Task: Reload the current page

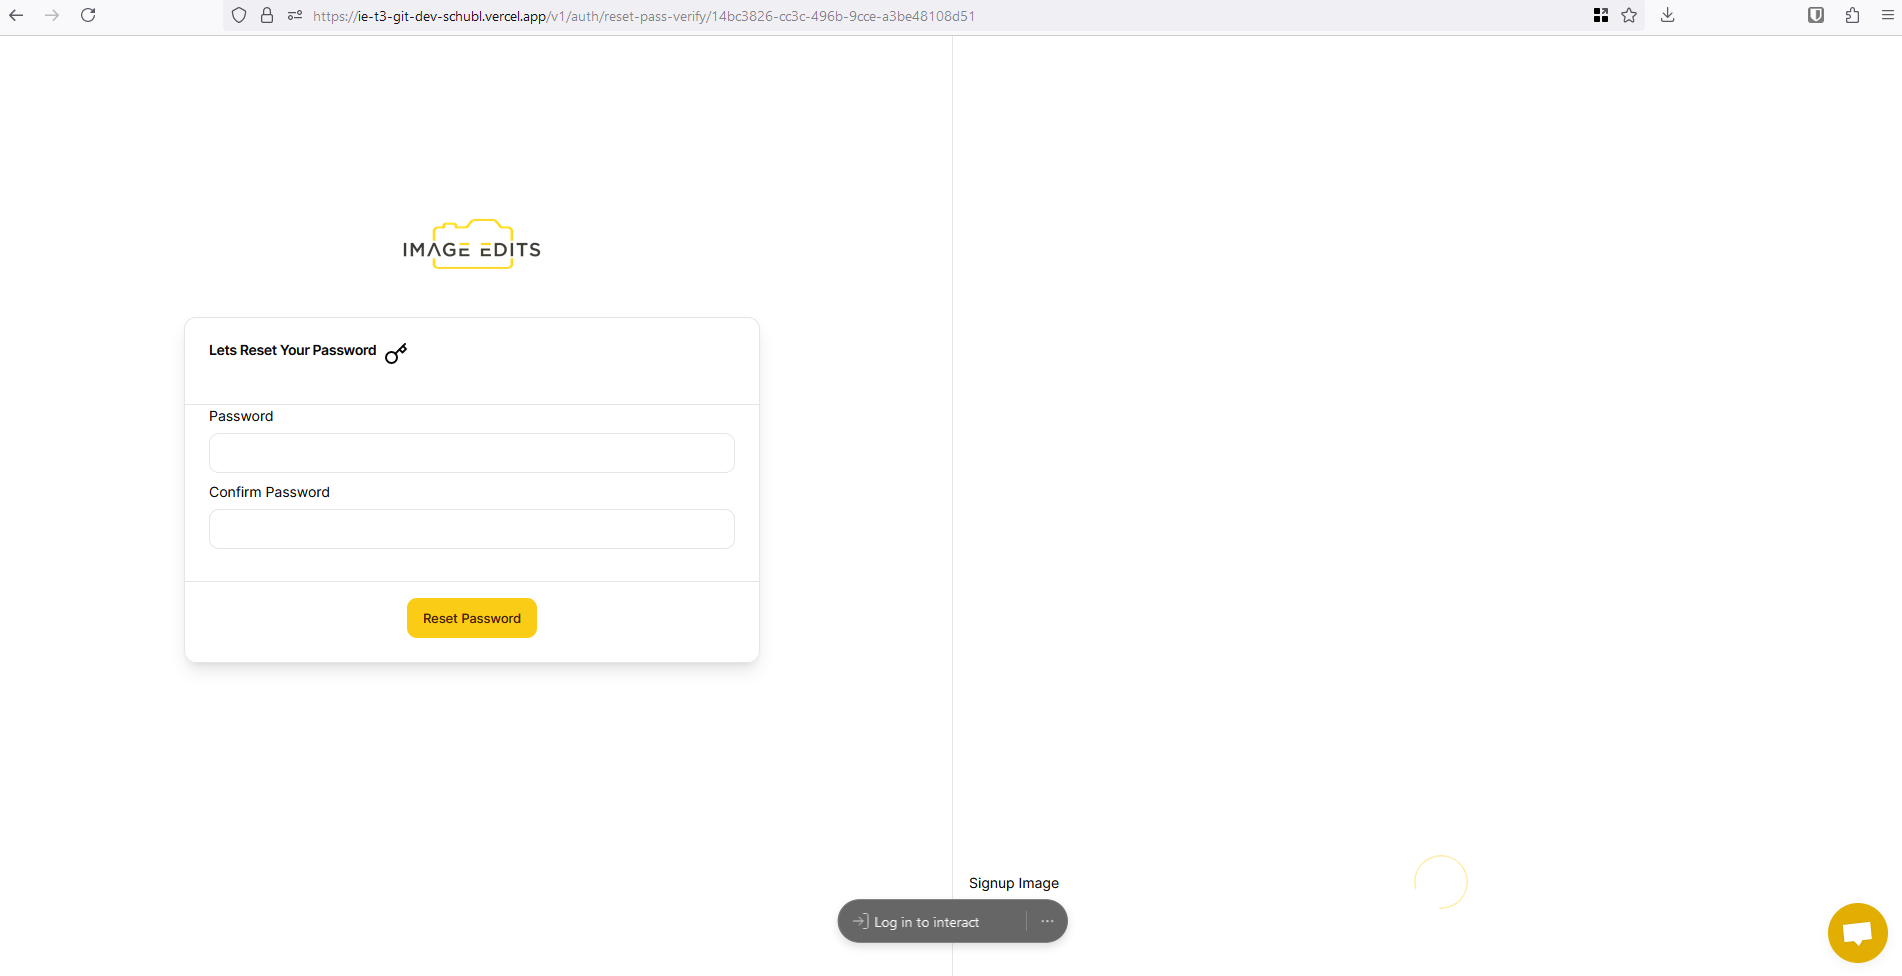Action: coord(88,15)
